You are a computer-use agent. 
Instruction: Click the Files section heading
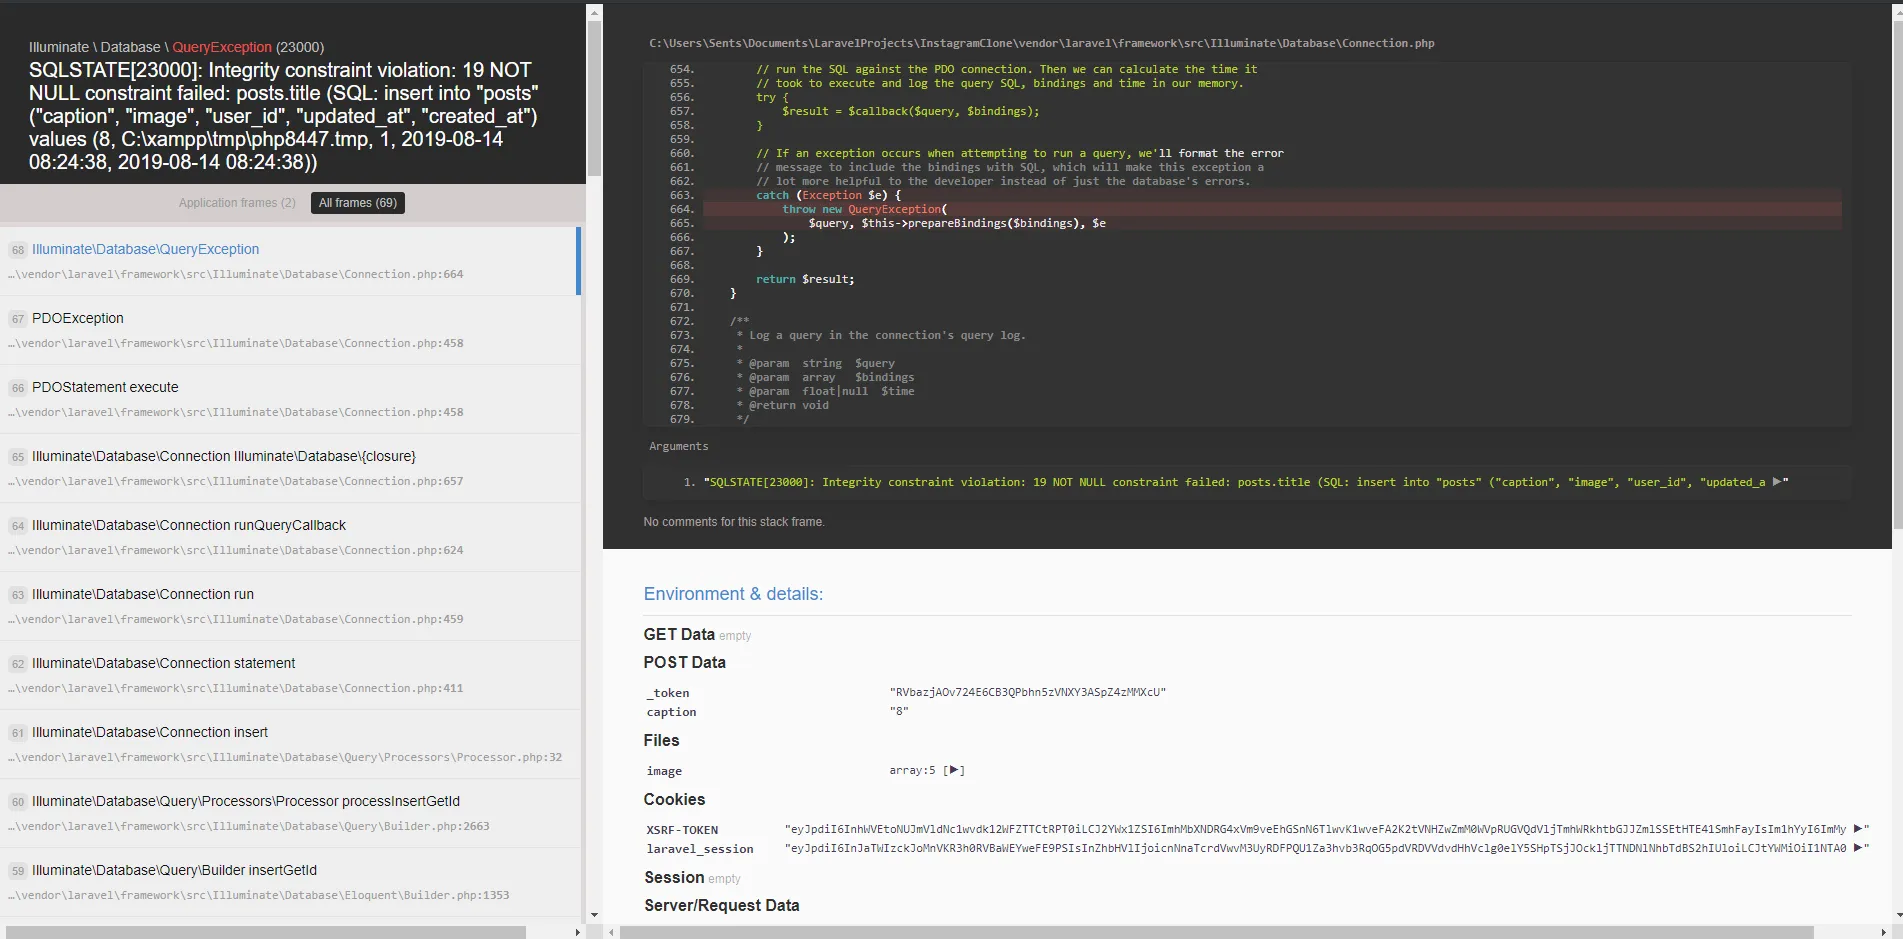click(661, 740)
